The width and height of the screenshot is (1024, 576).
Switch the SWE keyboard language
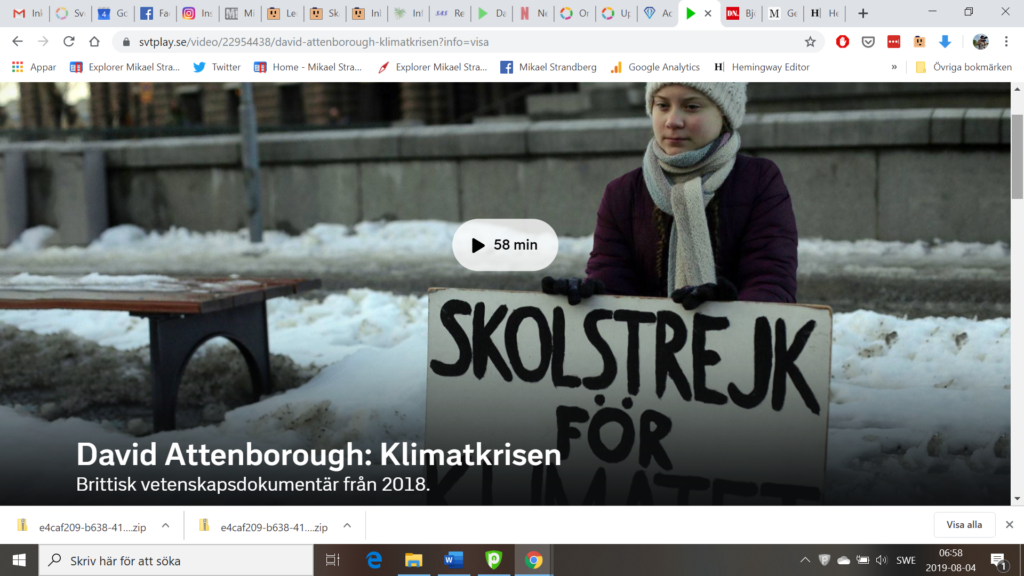click(x=906, y=560)
